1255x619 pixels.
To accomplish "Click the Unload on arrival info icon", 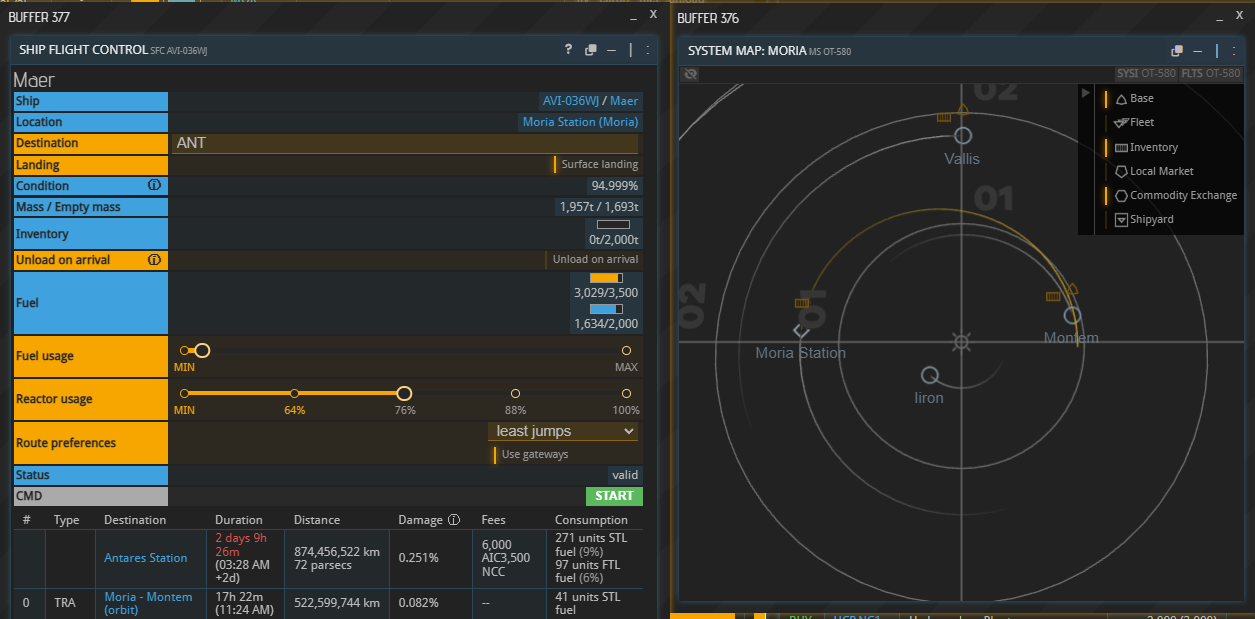I will [154, 260].
